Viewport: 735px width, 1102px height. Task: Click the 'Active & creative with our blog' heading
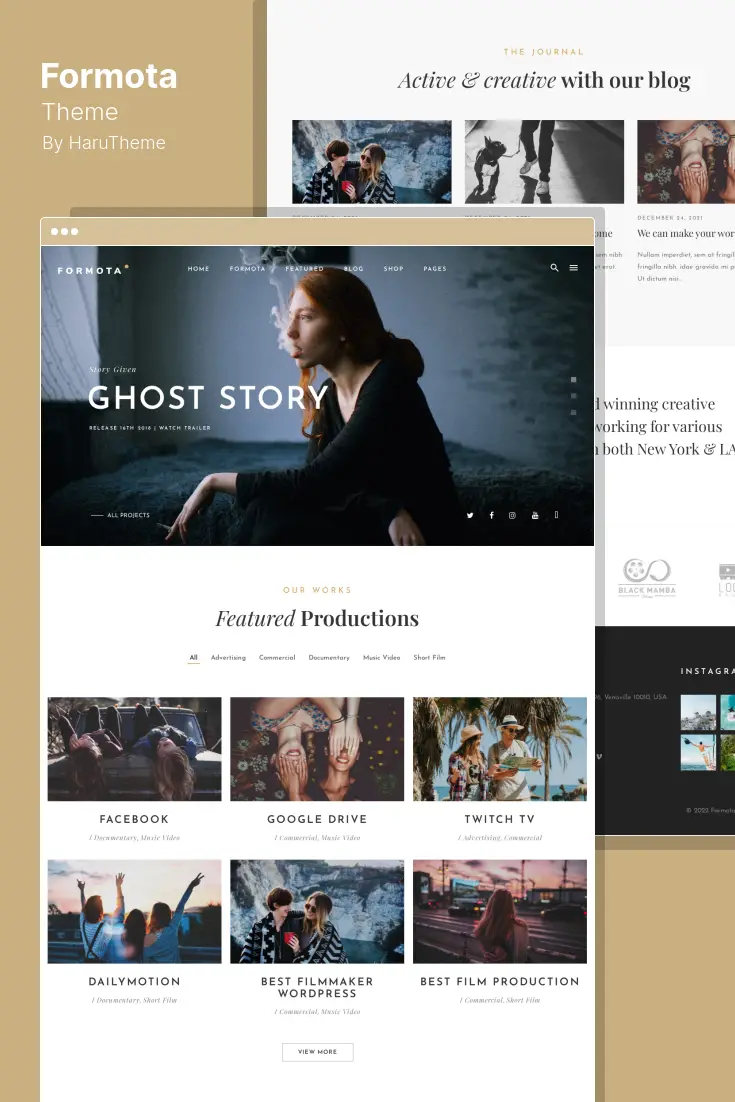click(x=545, y=81)
